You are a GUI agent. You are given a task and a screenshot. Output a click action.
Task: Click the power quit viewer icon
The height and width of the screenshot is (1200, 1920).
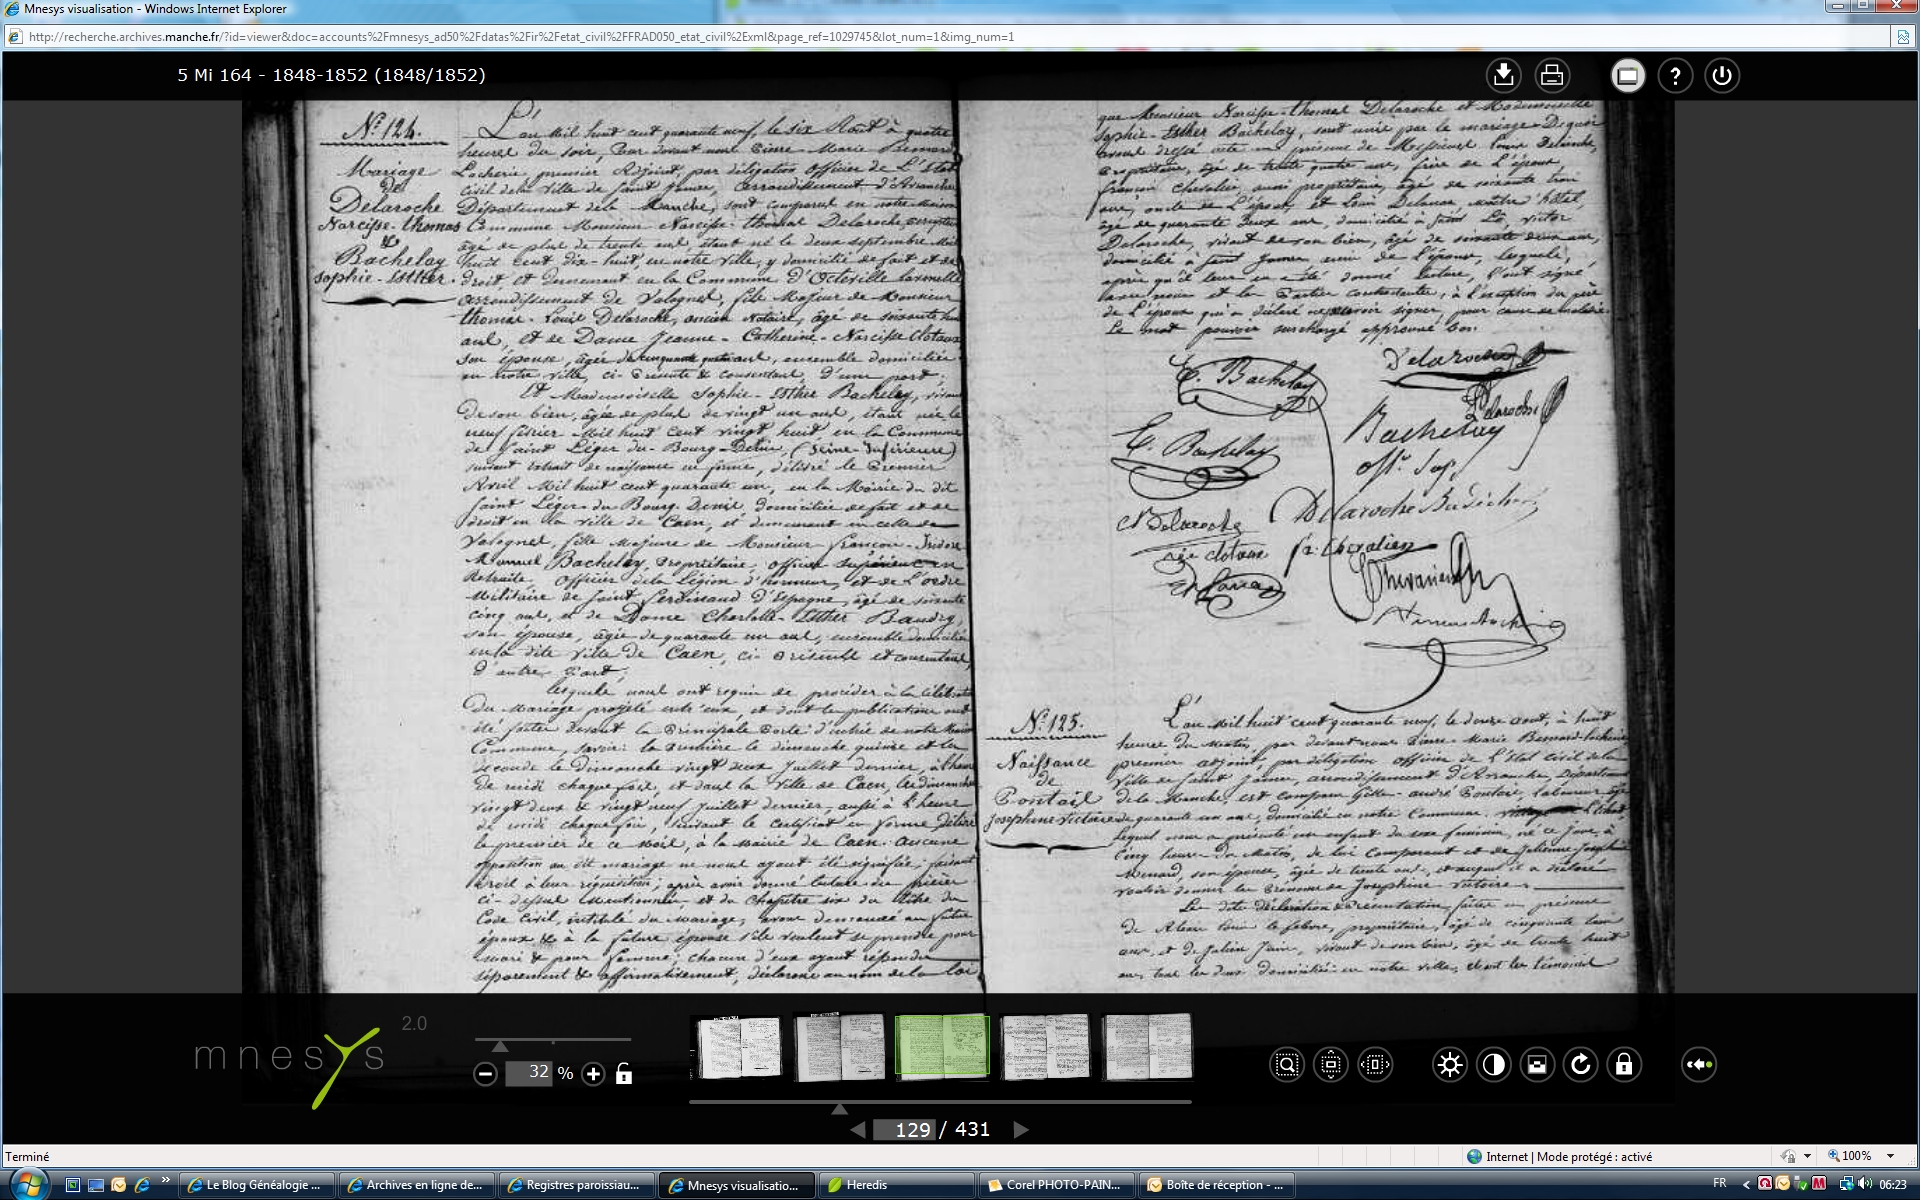pos(1722,76)
